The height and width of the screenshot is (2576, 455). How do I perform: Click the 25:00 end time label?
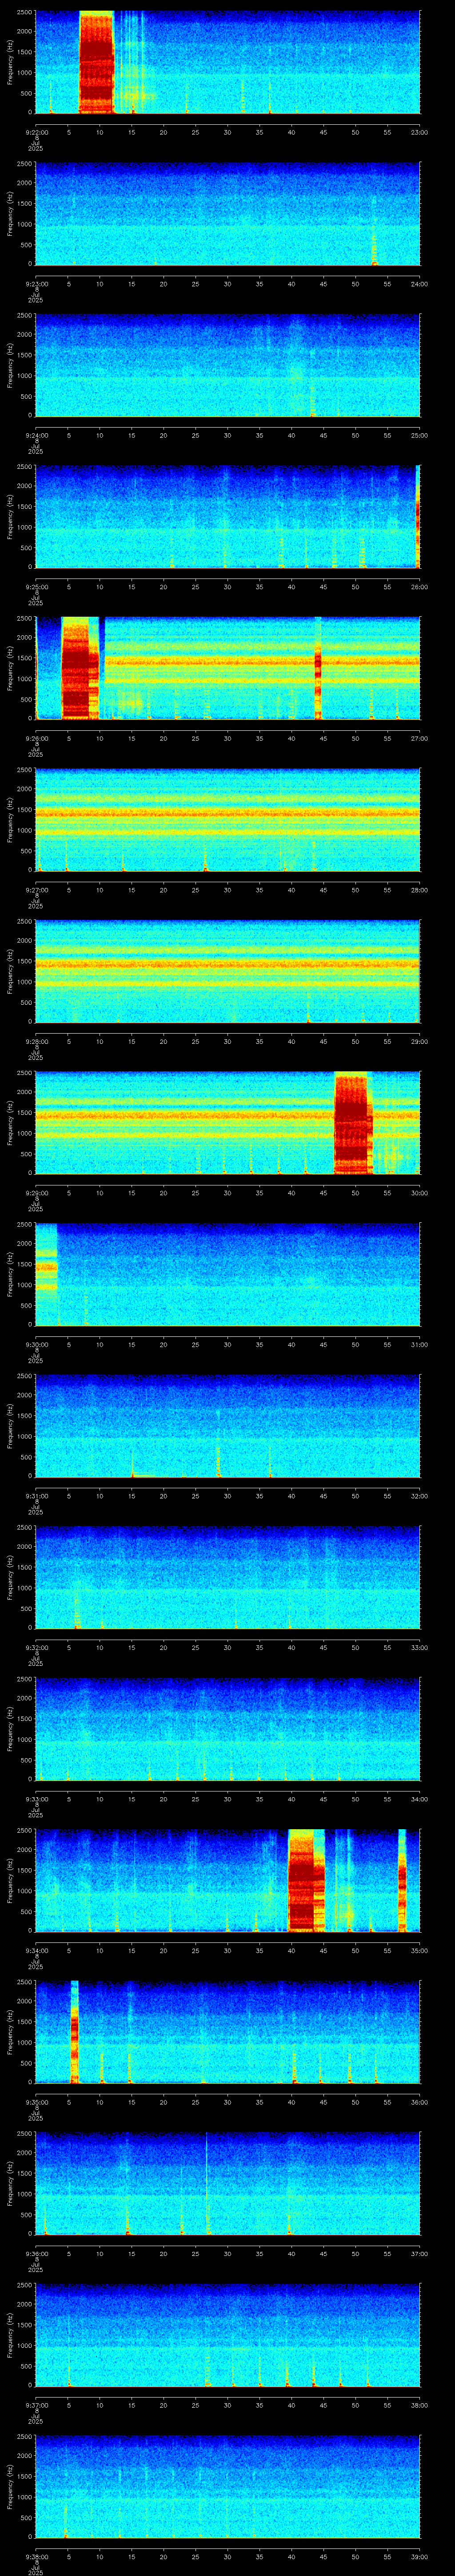tap(419, 435)
